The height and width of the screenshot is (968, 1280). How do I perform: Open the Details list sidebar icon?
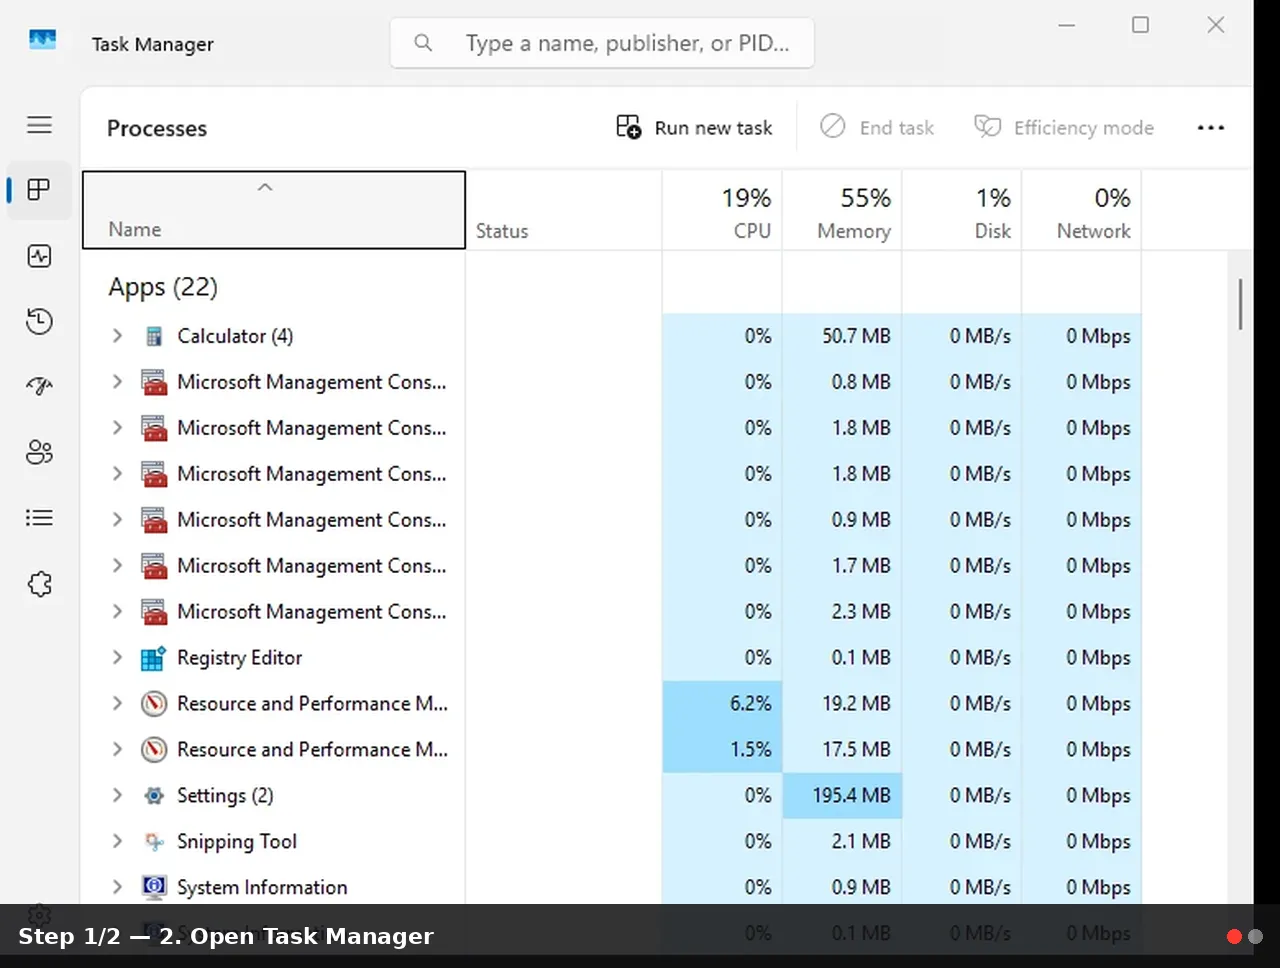point(39,518)
